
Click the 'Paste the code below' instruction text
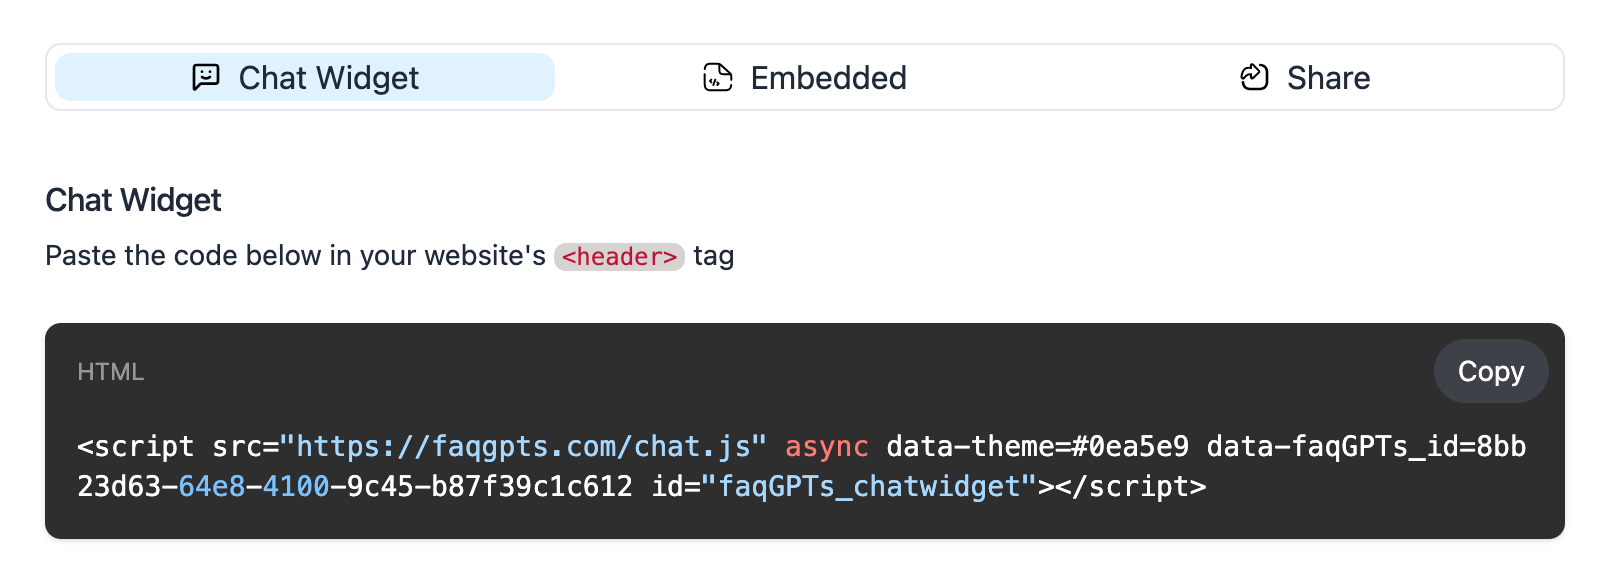pyautogui.click(x=296, y=256)
